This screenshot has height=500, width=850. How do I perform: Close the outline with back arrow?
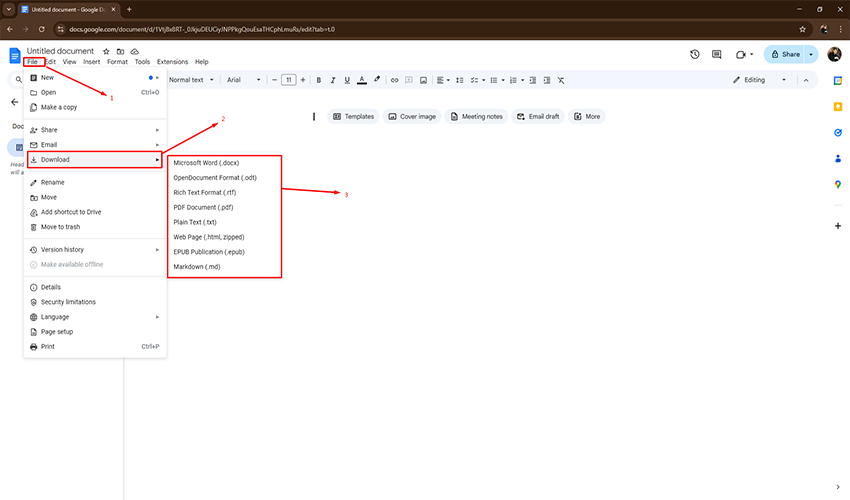tap(15, 102)
